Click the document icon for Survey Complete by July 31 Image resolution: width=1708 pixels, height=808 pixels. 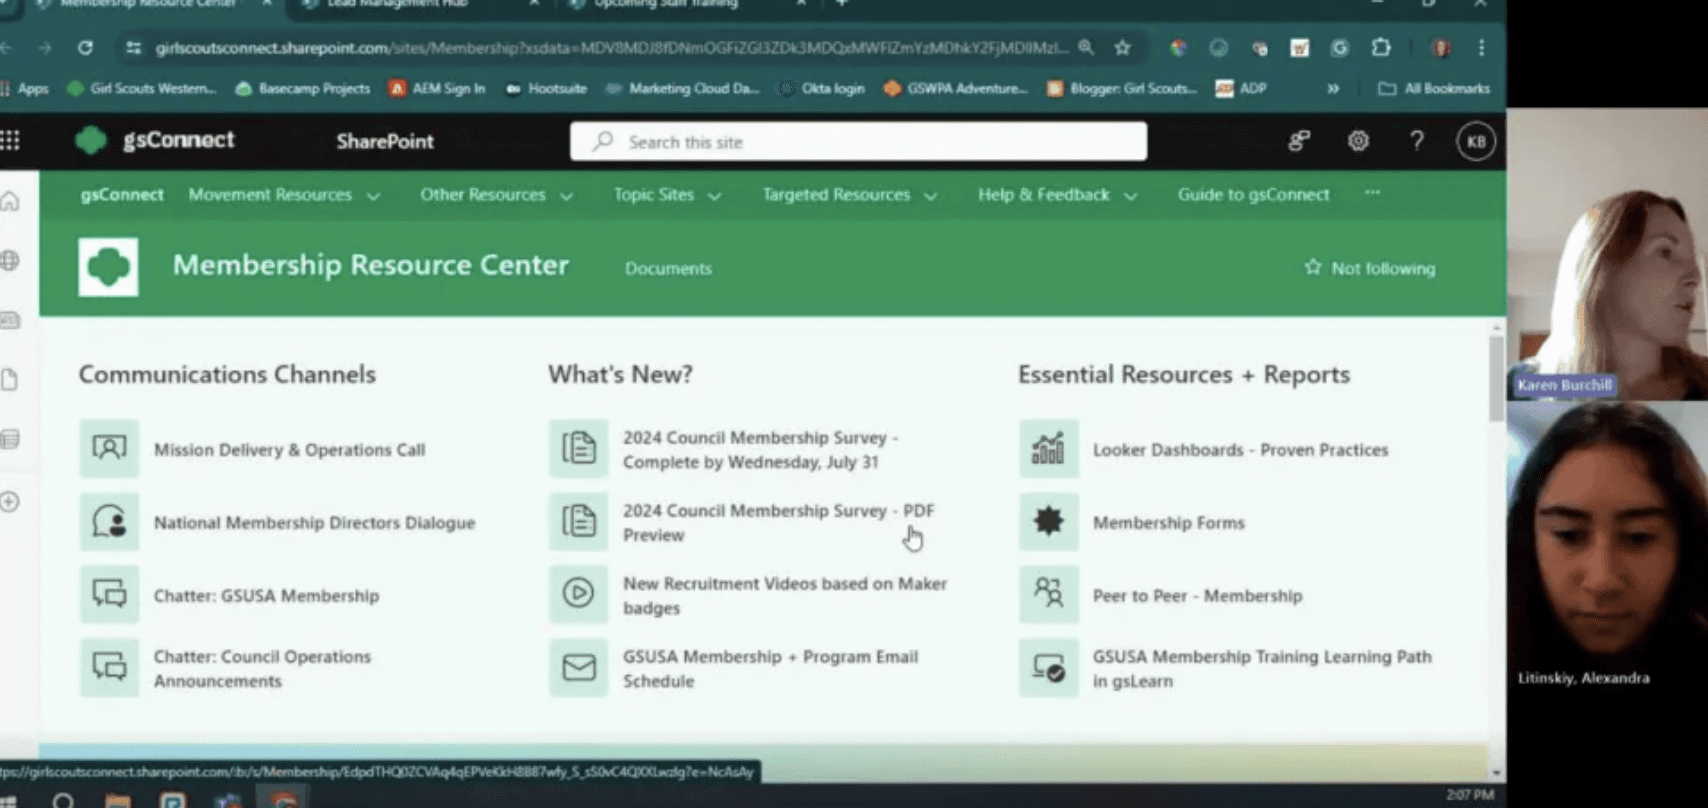(x=579, y=448)
